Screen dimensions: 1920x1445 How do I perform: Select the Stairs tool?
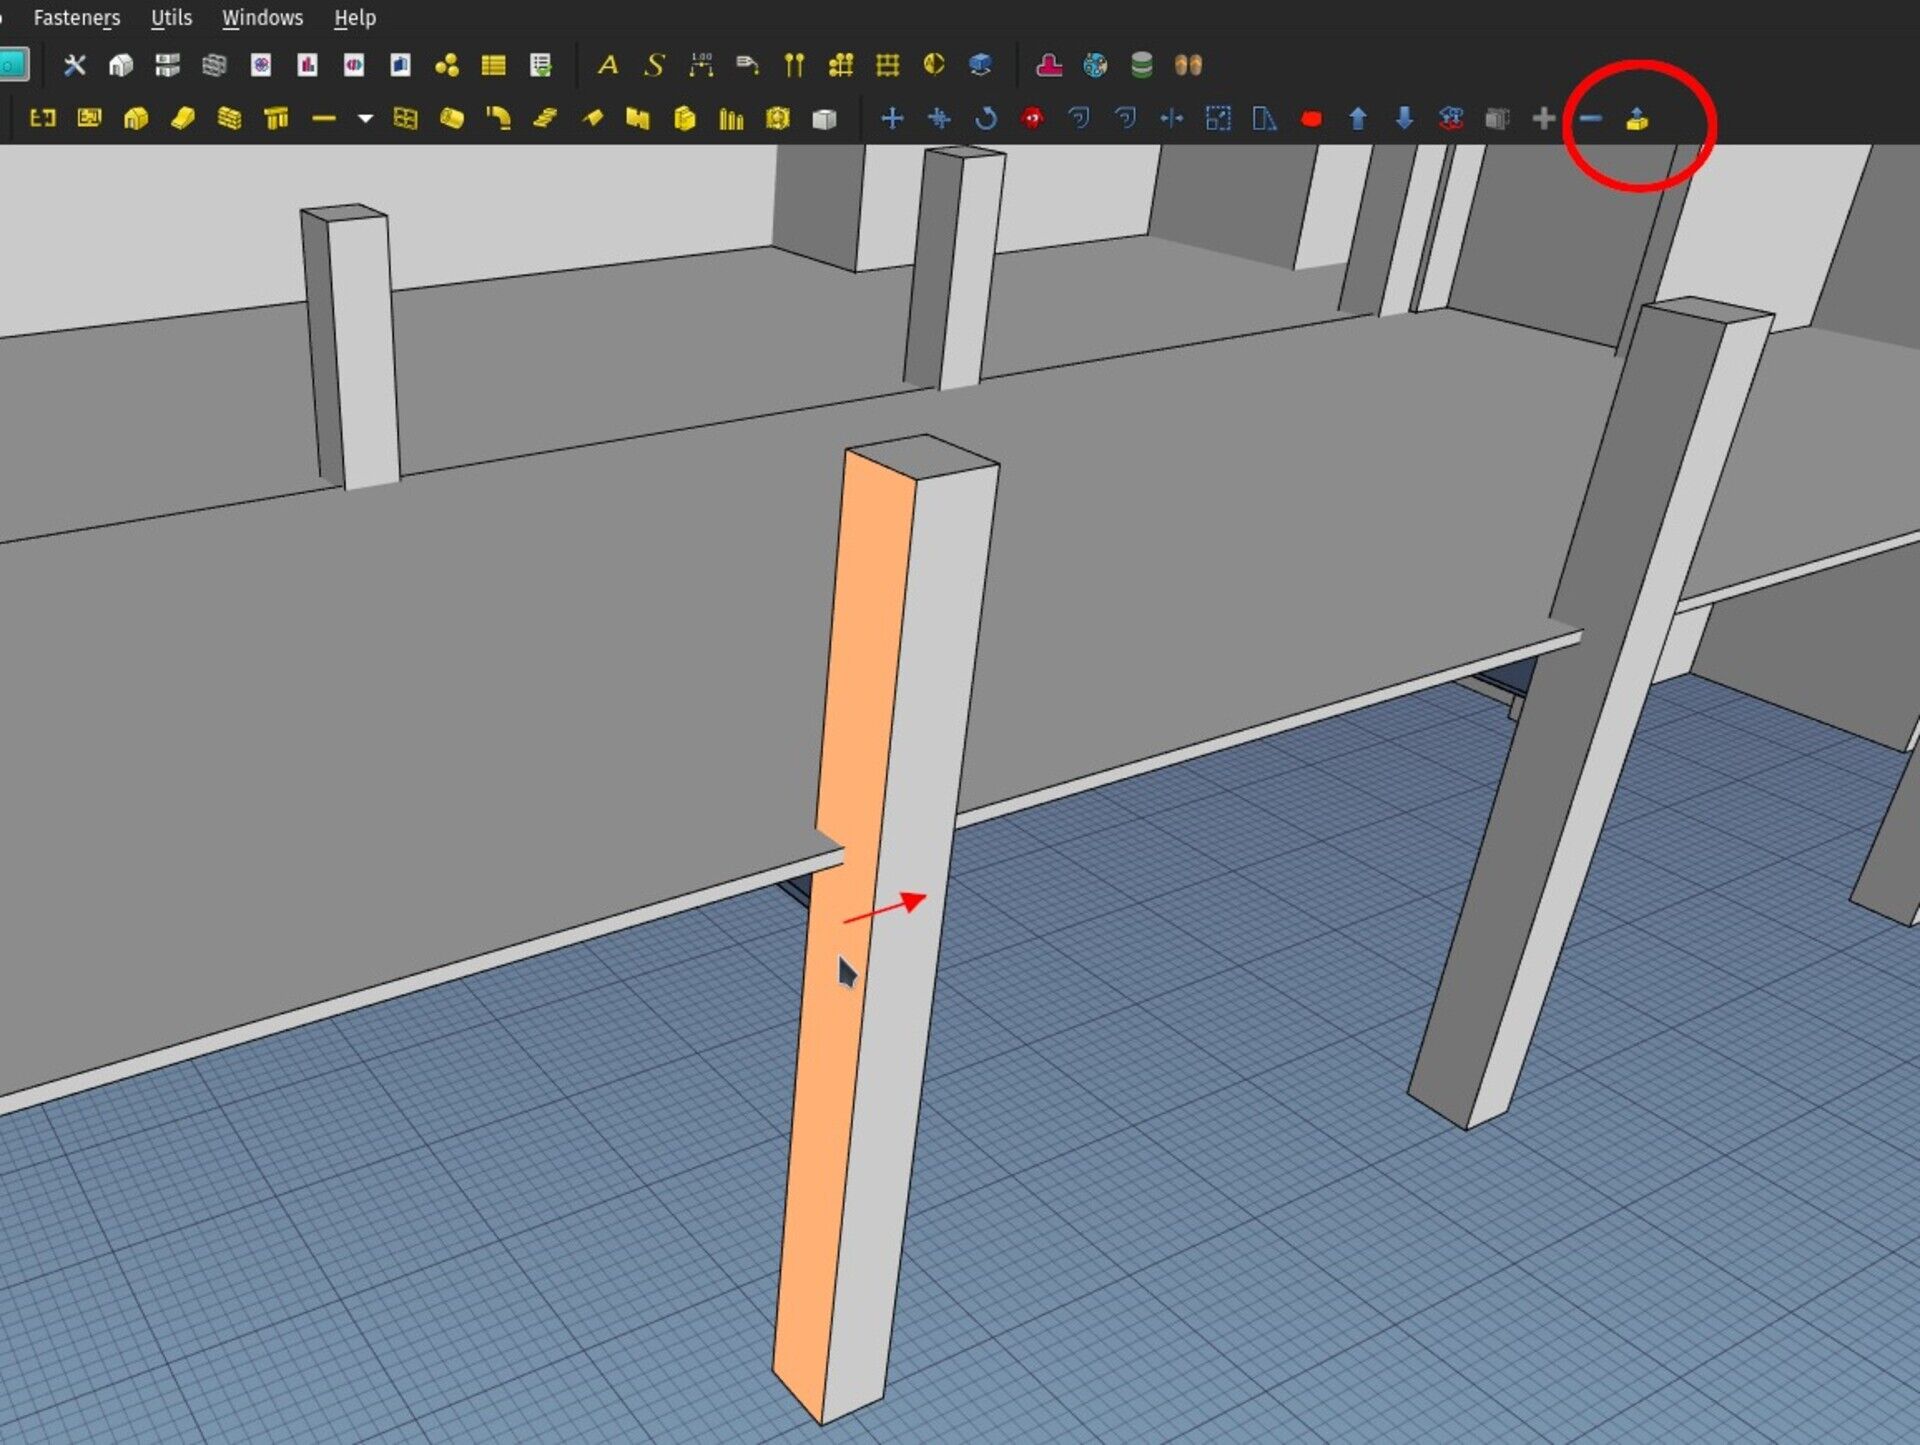point(545,119)
